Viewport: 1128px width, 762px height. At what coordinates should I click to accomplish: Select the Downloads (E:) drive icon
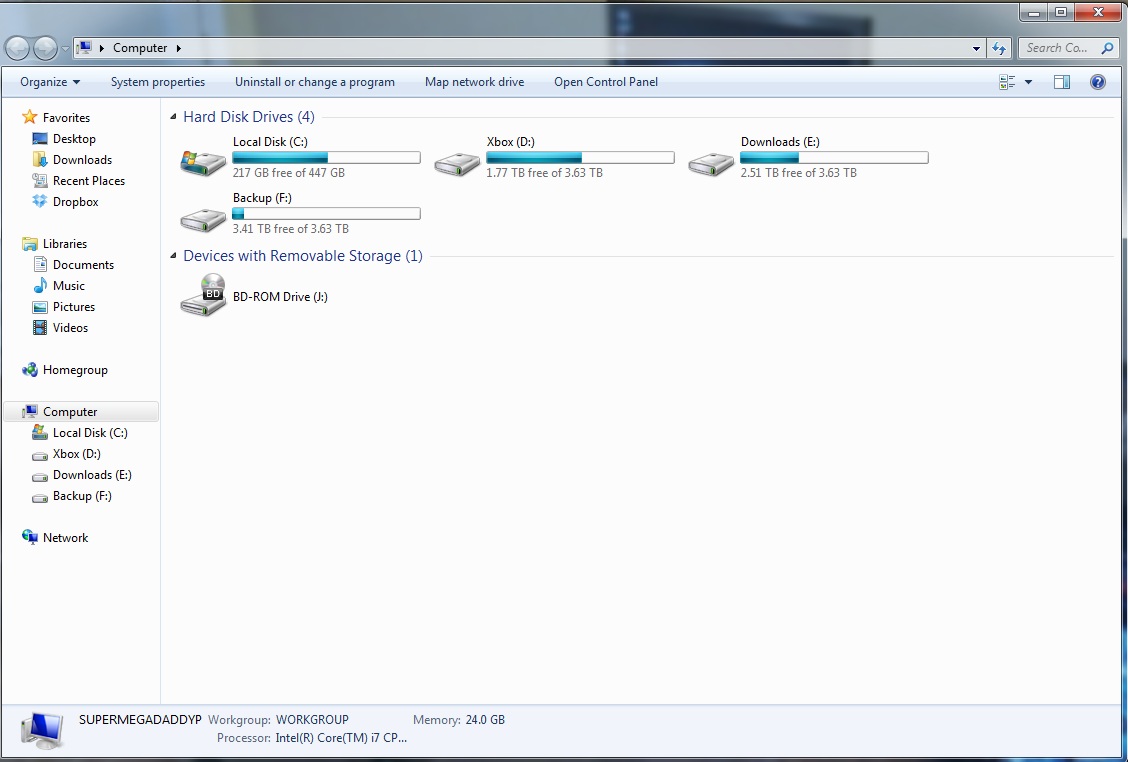coord(711,163)
